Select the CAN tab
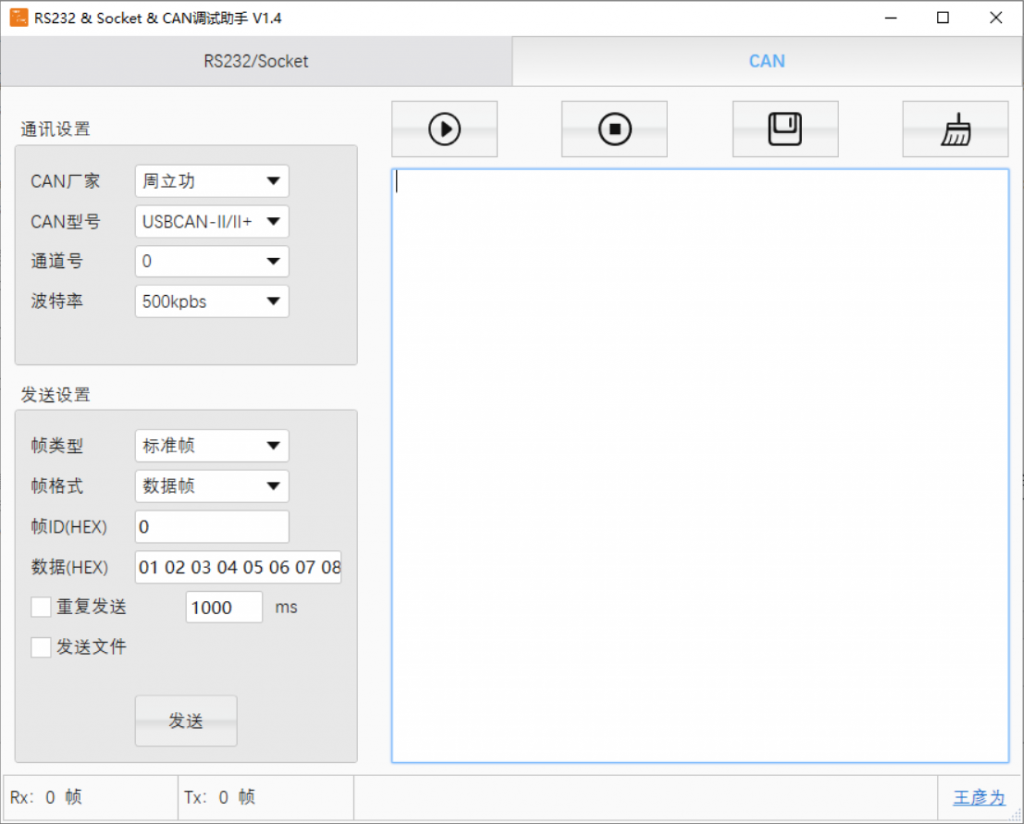This screenshot has height=824, width=1024. pos(767,61)
